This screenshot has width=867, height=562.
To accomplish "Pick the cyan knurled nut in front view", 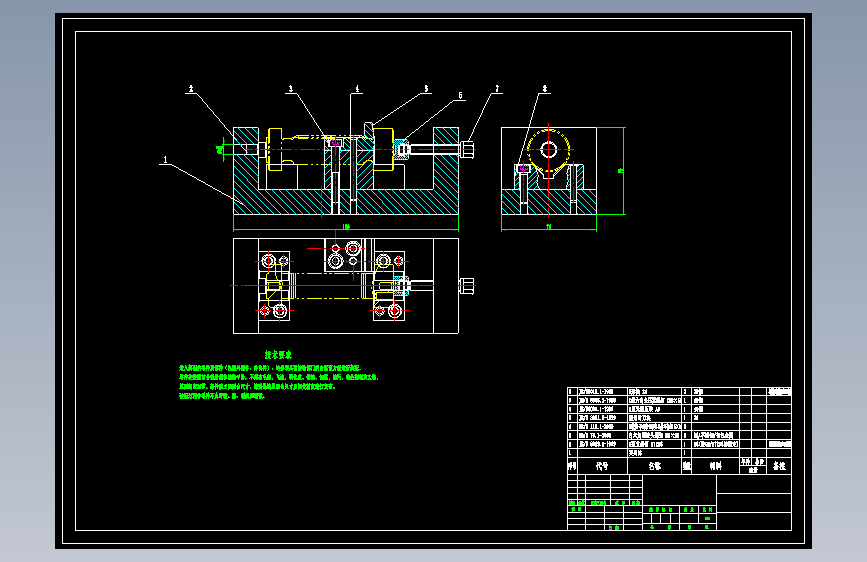I will click(x=402, y=150).
